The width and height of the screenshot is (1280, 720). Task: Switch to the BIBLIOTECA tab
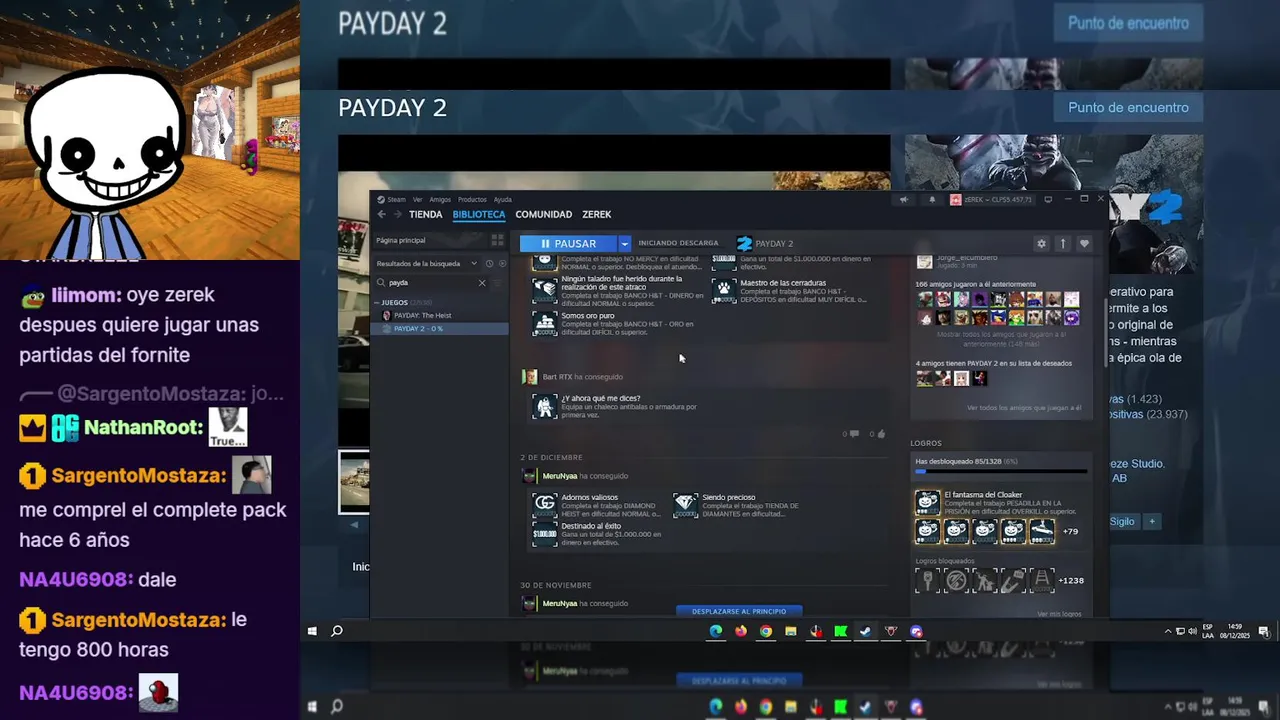[479, 214]
